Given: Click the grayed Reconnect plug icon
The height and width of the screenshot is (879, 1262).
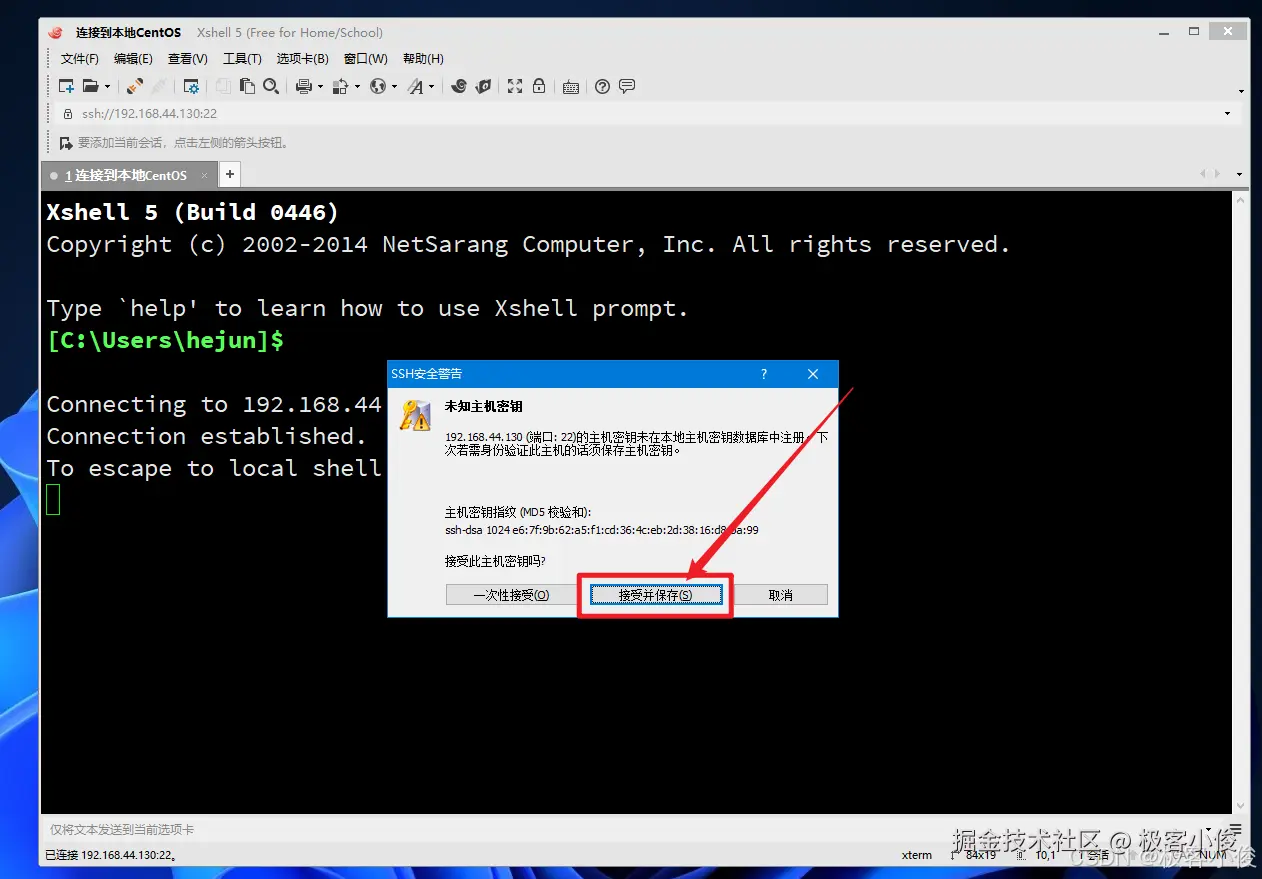Looking at the screenshot, I should [x=159, y=87].
